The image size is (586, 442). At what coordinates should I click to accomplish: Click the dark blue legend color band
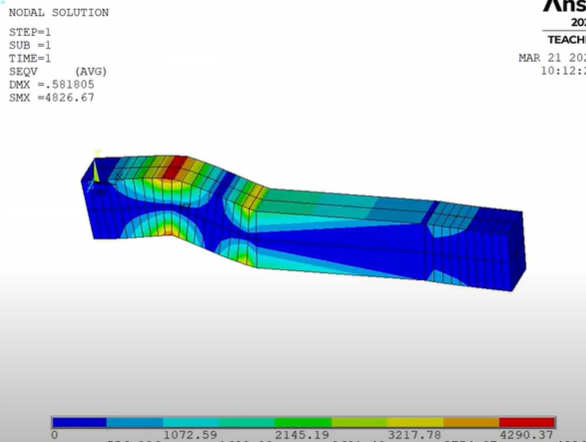(79, 422)
